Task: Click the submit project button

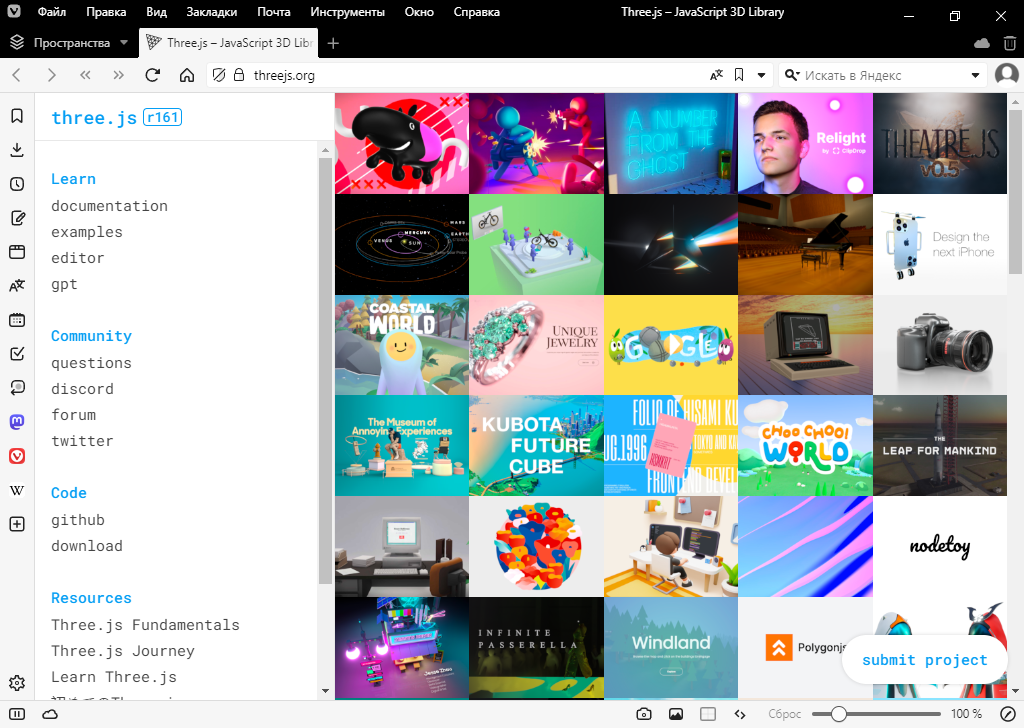Action: tap(924, 660)
